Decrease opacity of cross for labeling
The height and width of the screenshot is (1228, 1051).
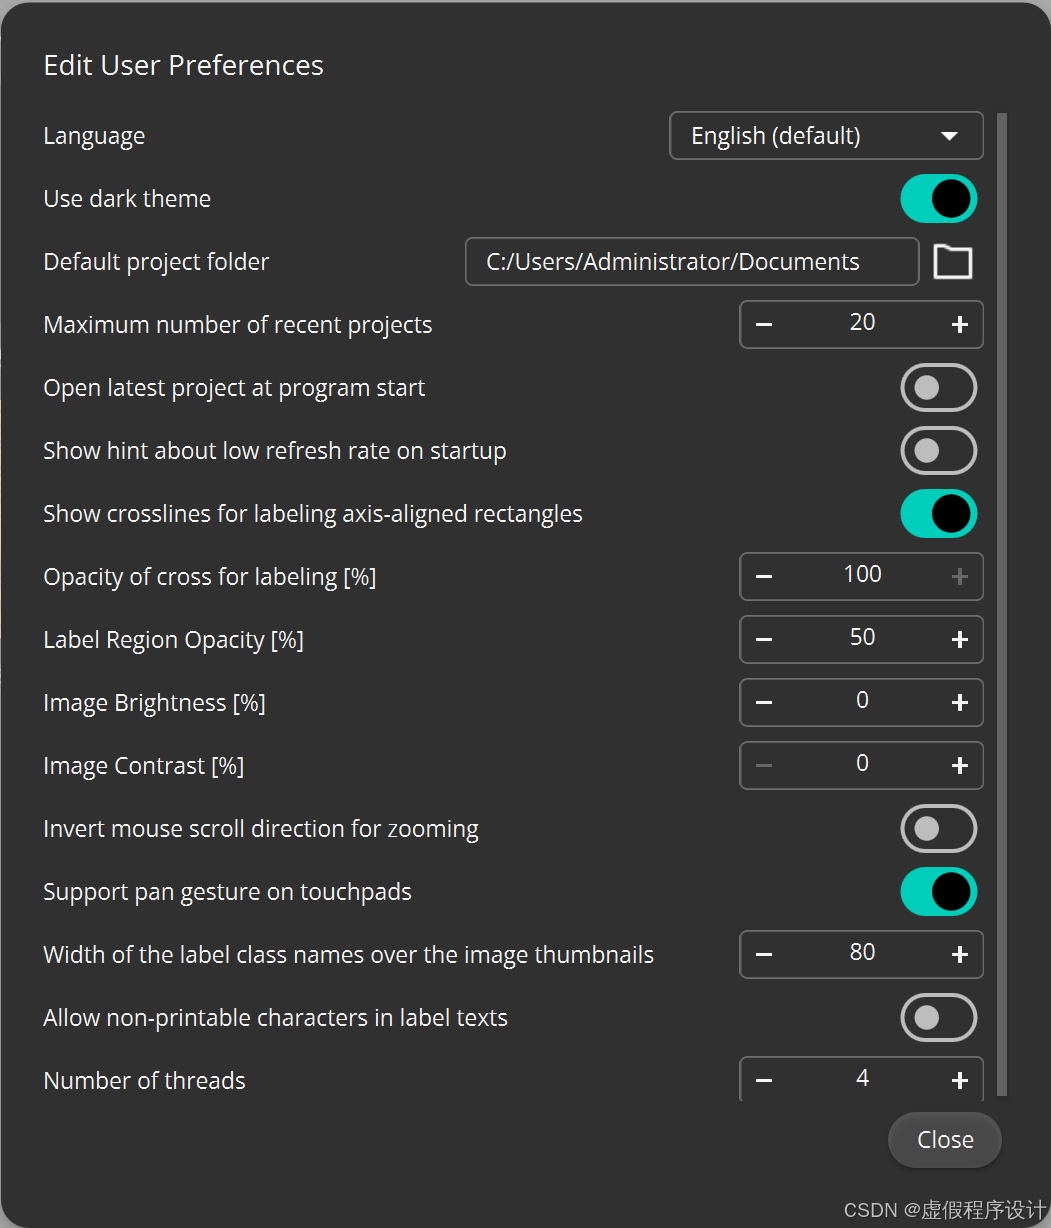pyautogui.click(x=763, y=576)
